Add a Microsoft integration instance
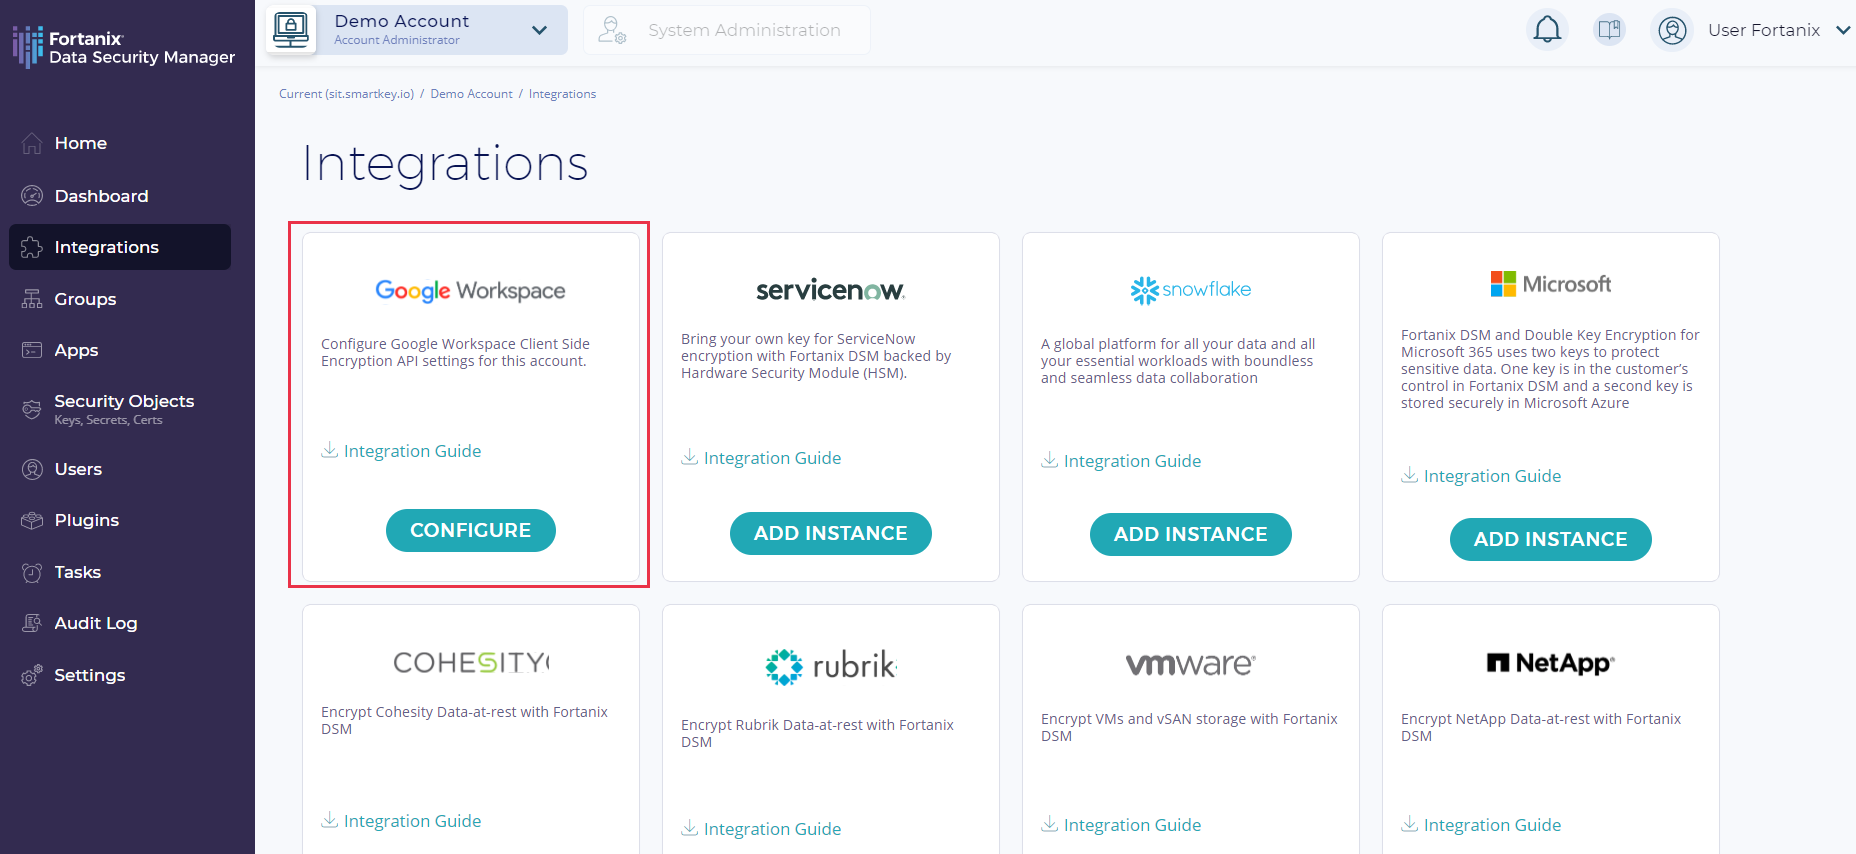This screenshot has width=1856, height=854. click(1550, 539)
